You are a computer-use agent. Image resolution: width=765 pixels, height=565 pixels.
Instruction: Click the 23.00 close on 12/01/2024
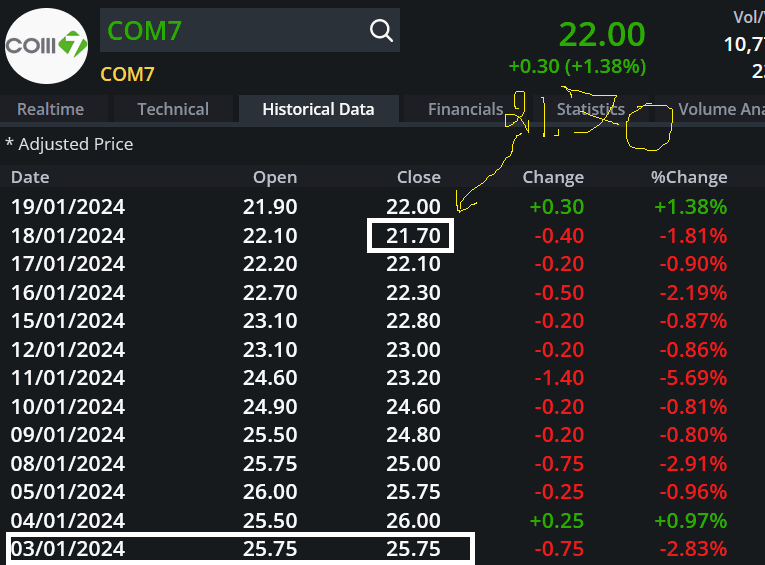(x=413, y=350)
